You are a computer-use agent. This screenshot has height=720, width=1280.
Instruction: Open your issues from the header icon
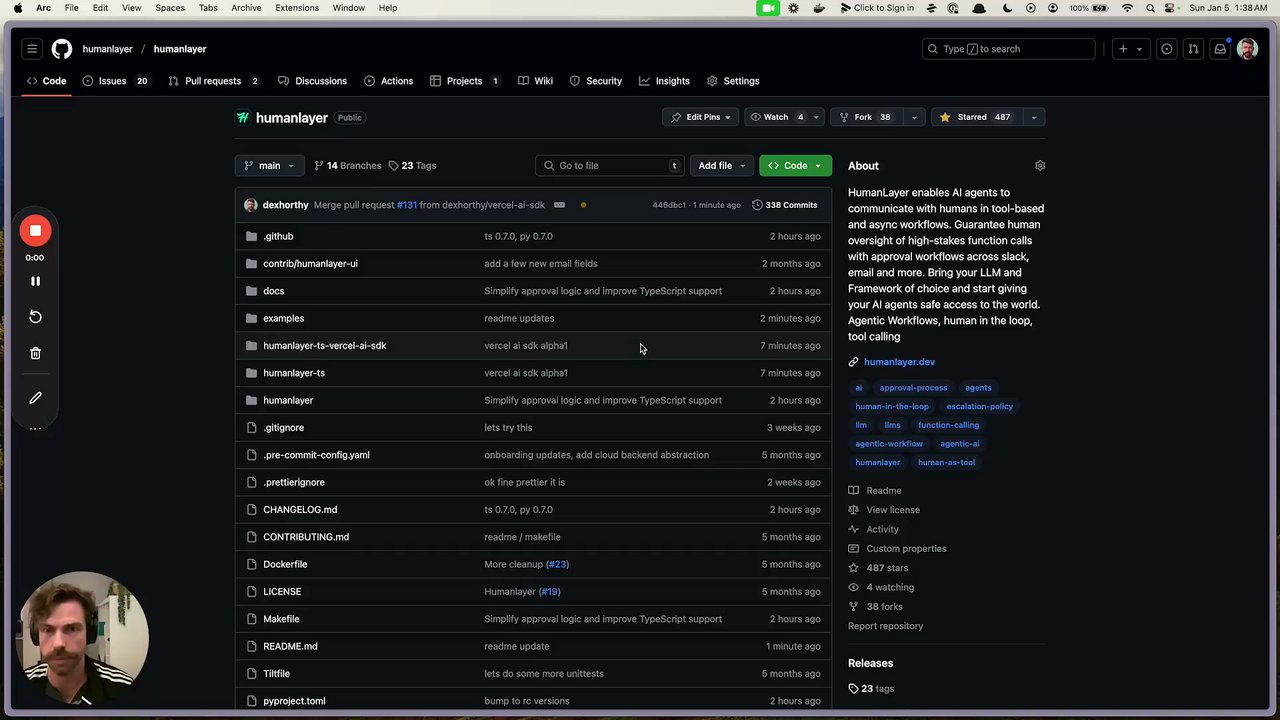click(x=1166, y=49)
